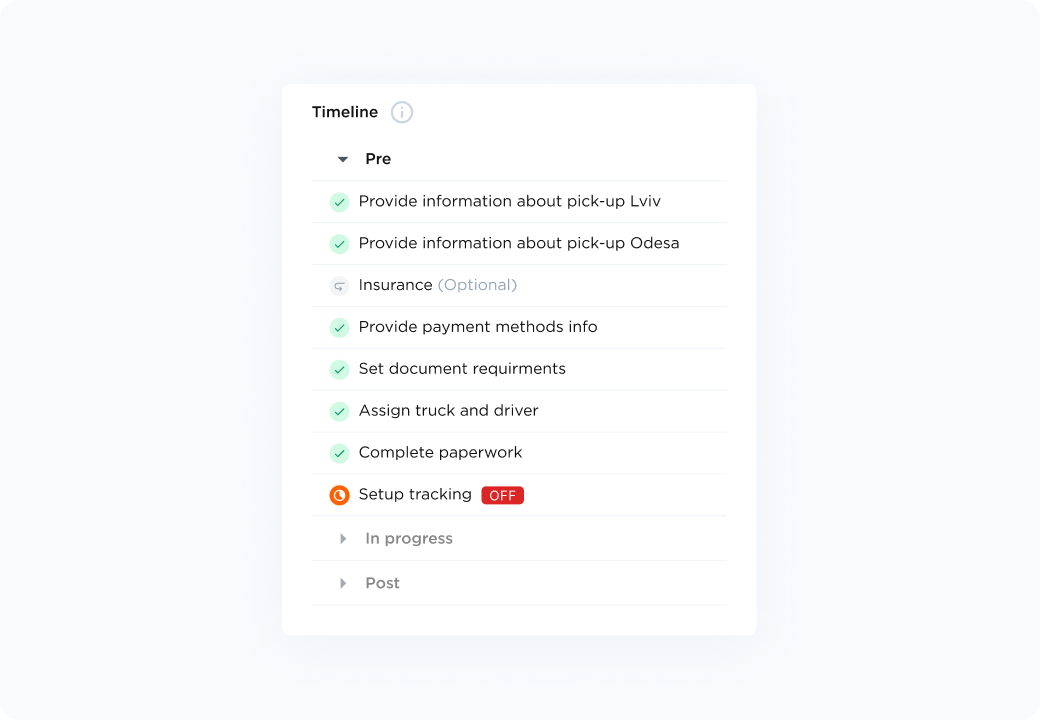Click the Insurance skipped status icon
Viewport: 1040px width, 720px height.
(x=339, y=286)
